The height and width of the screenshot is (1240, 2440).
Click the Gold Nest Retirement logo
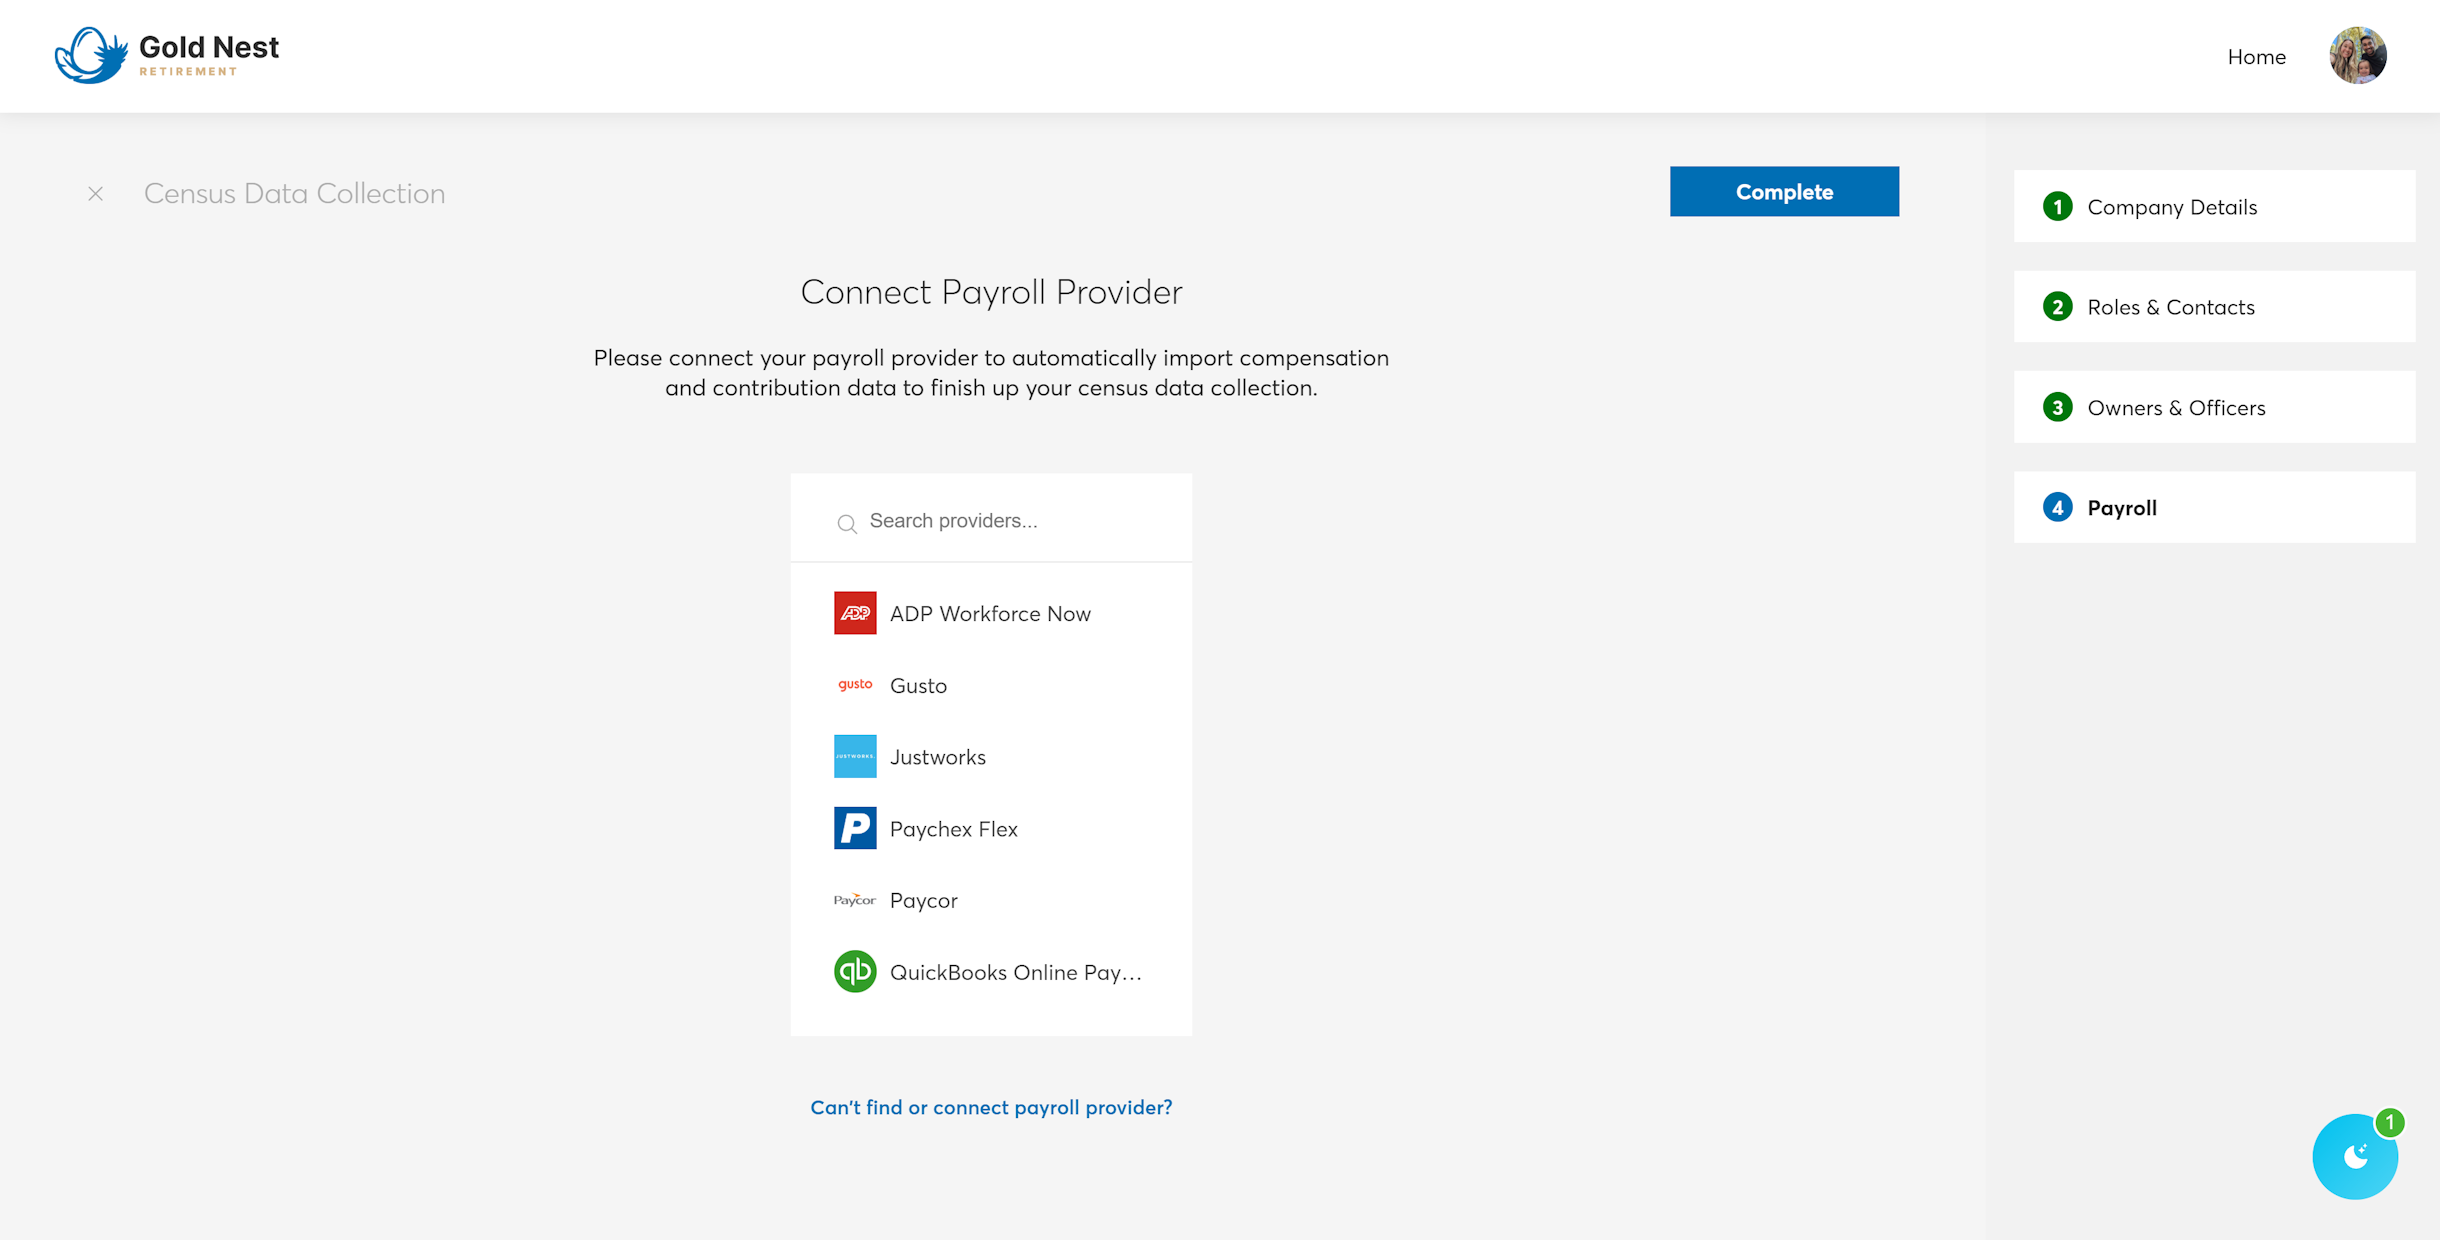point(167,55)
